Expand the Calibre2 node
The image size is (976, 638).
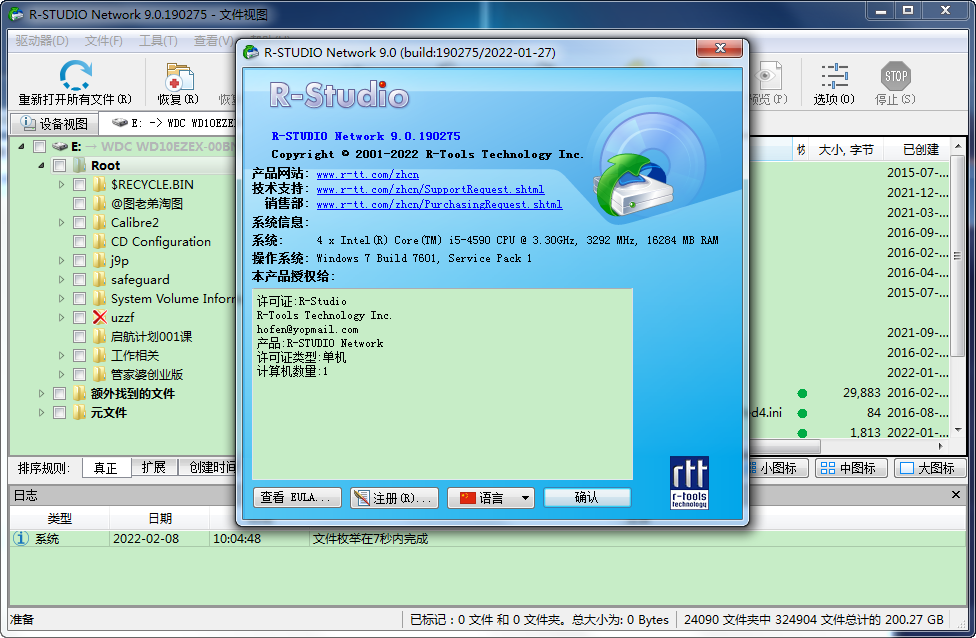(61, 223)
